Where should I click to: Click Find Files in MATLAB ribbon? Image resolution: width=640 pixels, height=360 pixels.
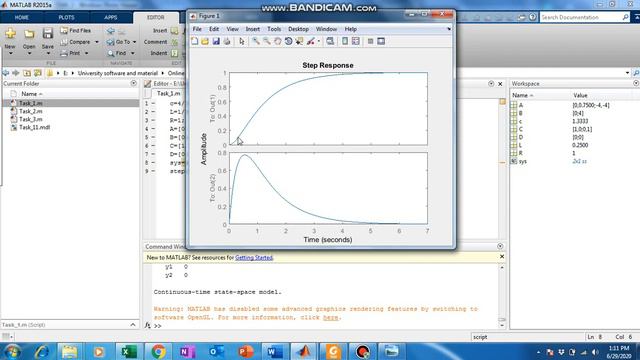76,31
